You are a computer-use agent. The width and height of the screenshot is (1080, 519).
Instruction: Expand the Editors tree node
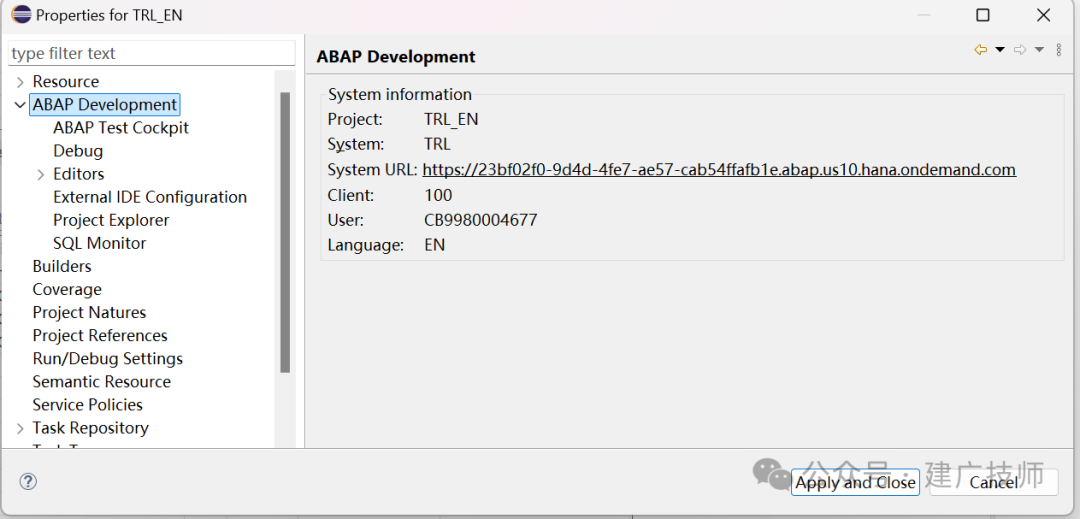[x=41, y=174]
